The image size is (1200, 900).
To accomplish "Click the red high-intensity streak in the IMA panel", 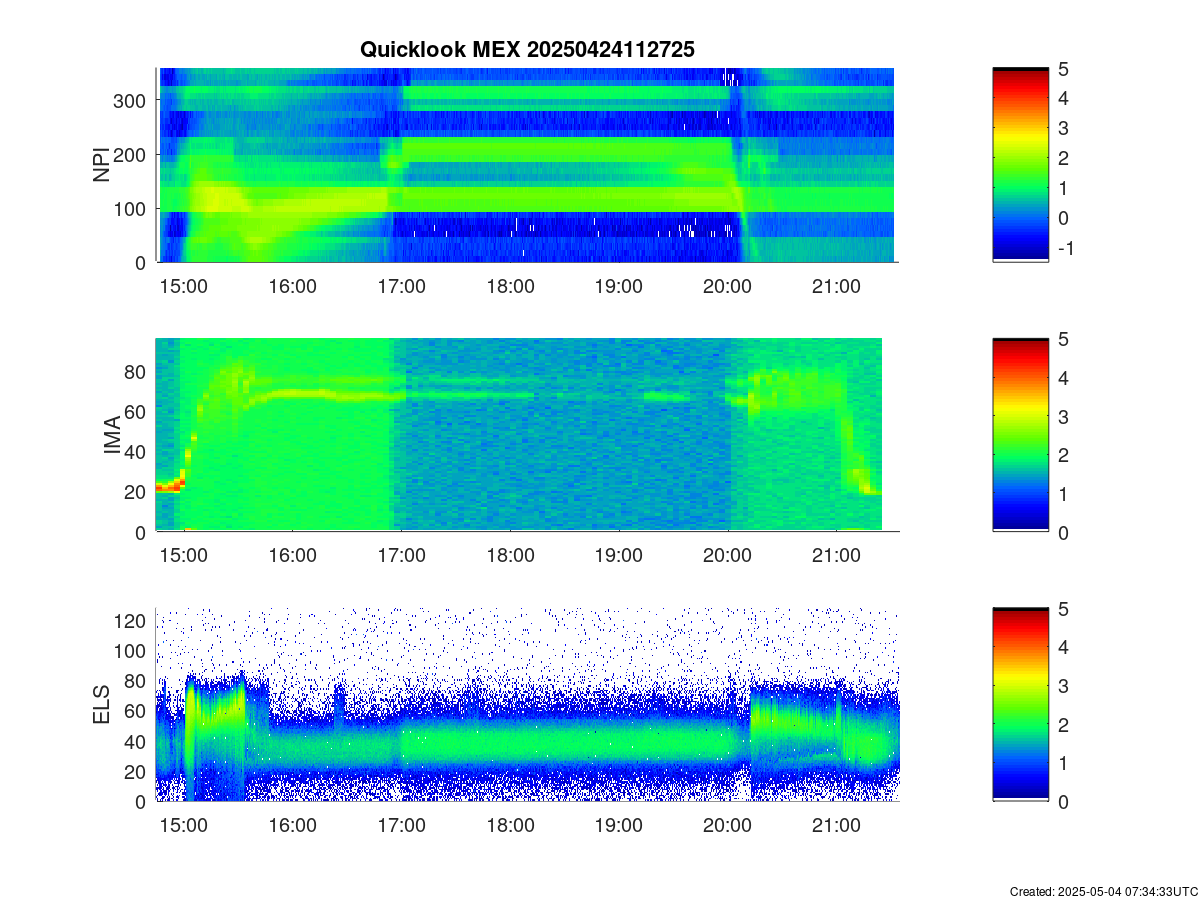I will pos(171,486).
